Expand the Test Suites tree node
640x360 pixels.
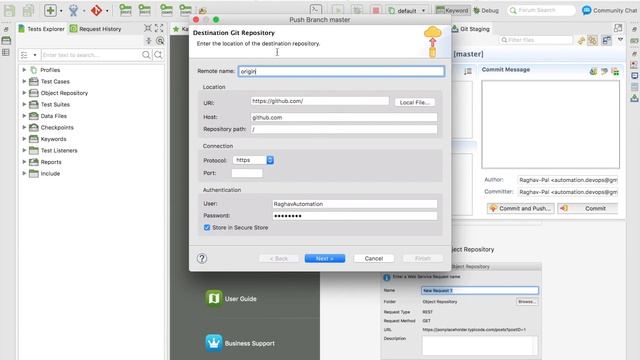point(24,104)
